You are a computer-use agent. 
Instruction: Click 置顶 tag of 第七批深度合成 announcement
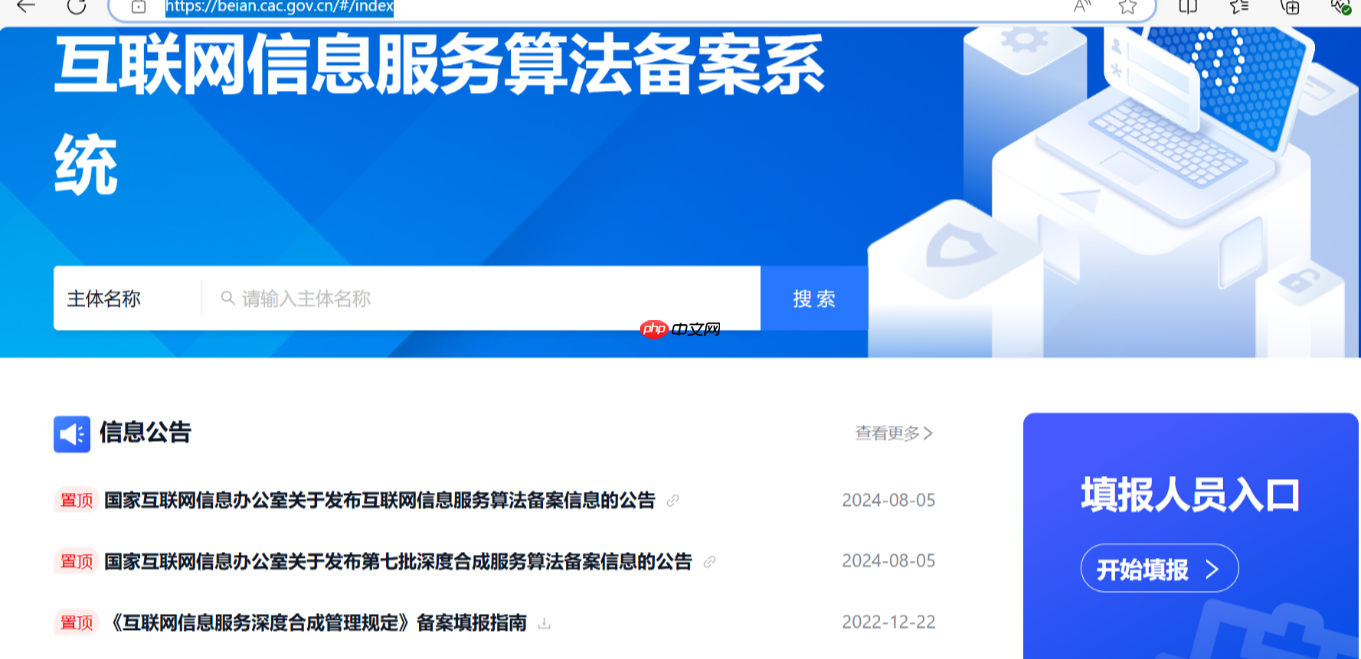click(x=76, y=562)
